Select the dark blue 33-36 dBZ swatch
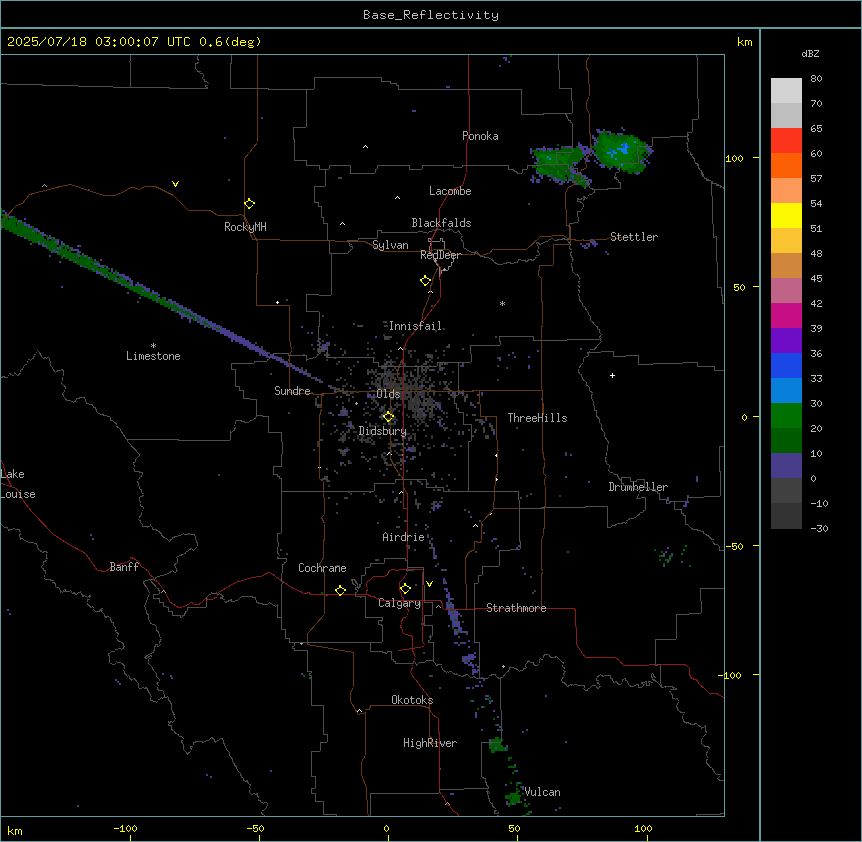 pyautogui.click(x=786, y=365)
